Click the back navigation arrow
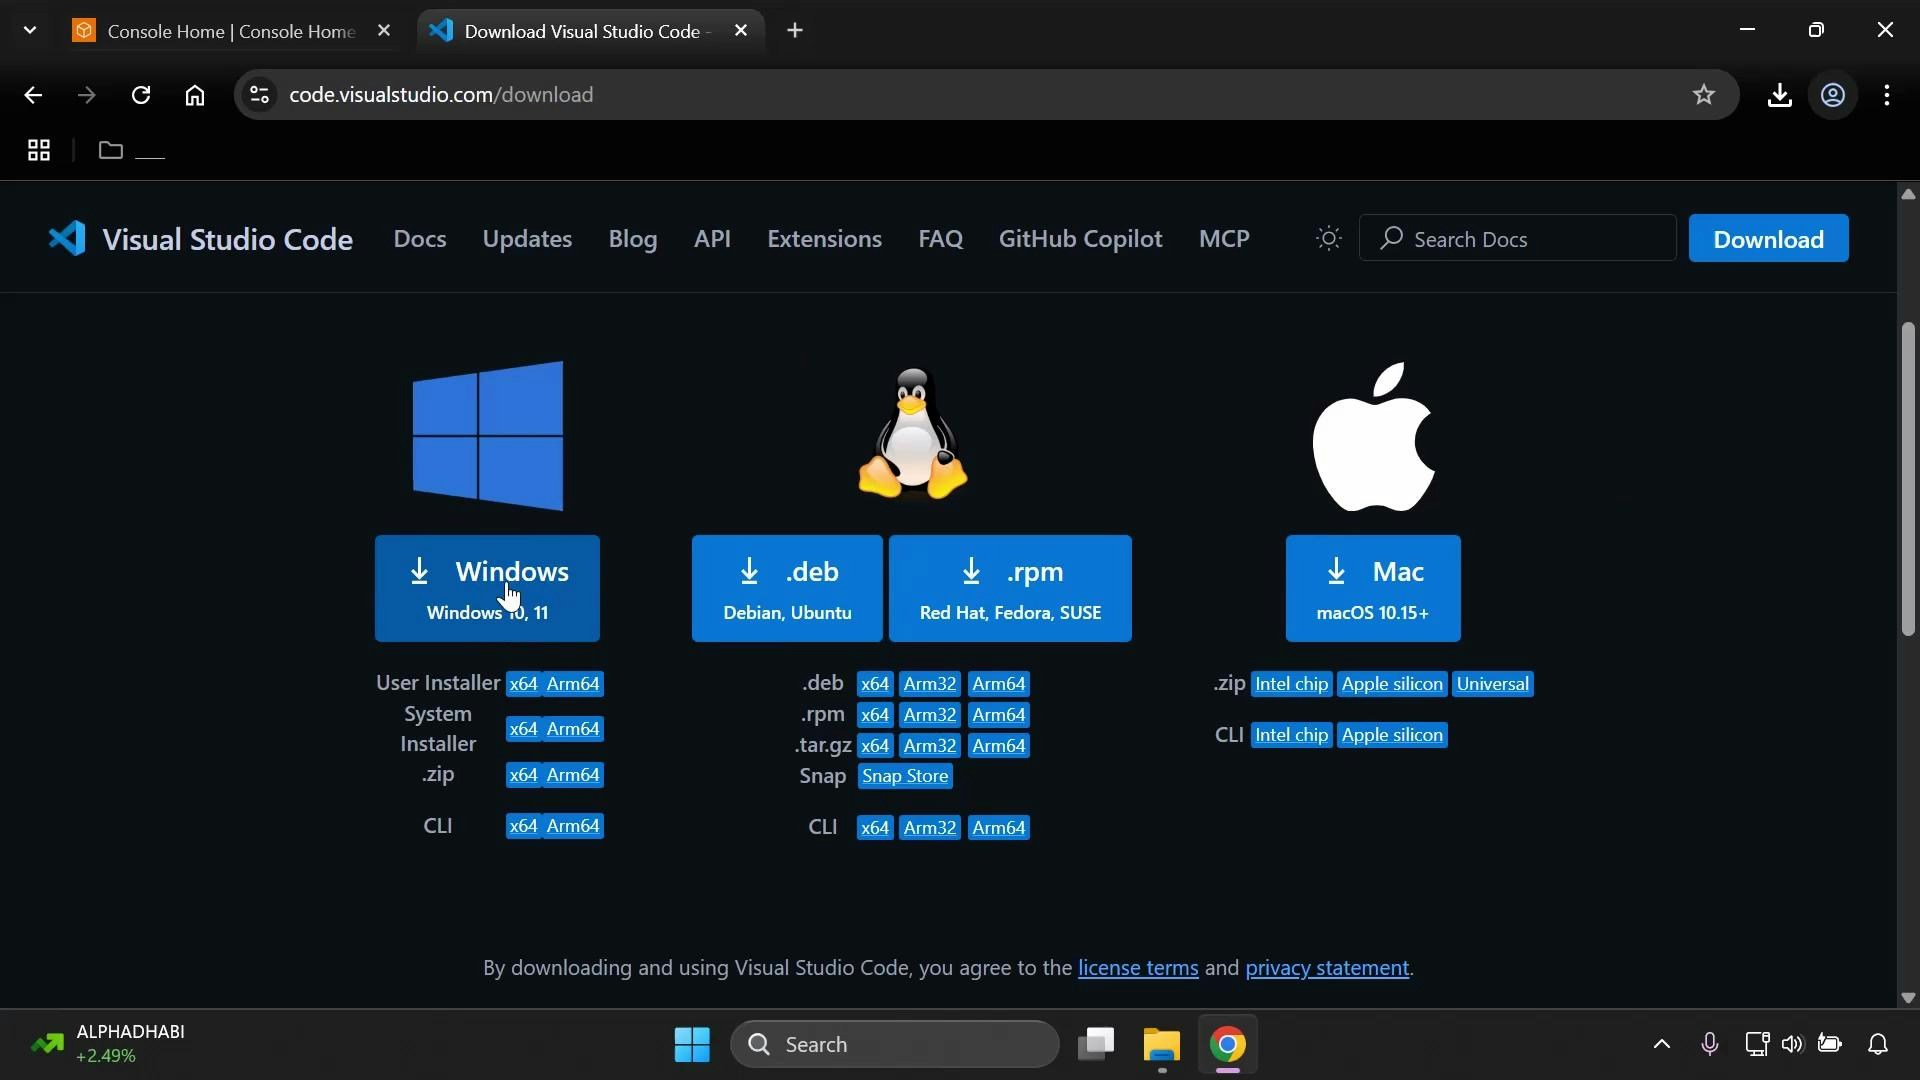Screen dimensions: 1920x1080 pos(33,95)
